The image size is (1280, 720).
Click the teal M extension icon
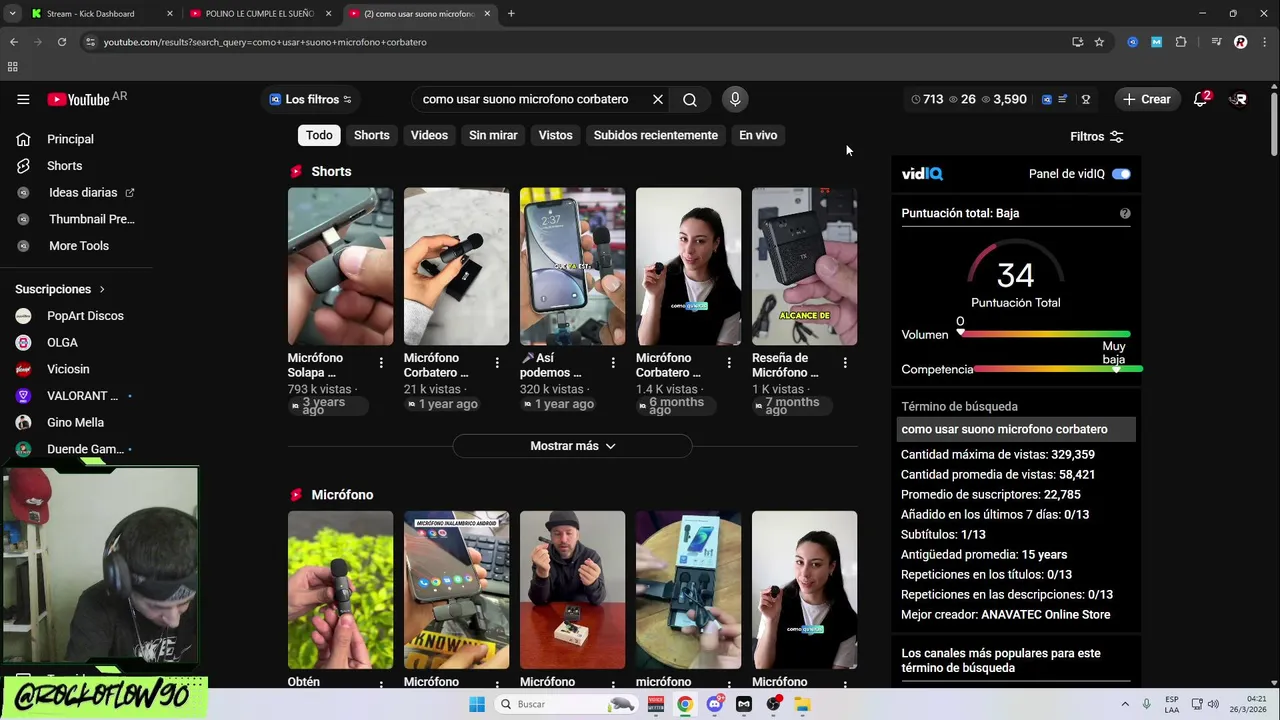coord(1156,42)
